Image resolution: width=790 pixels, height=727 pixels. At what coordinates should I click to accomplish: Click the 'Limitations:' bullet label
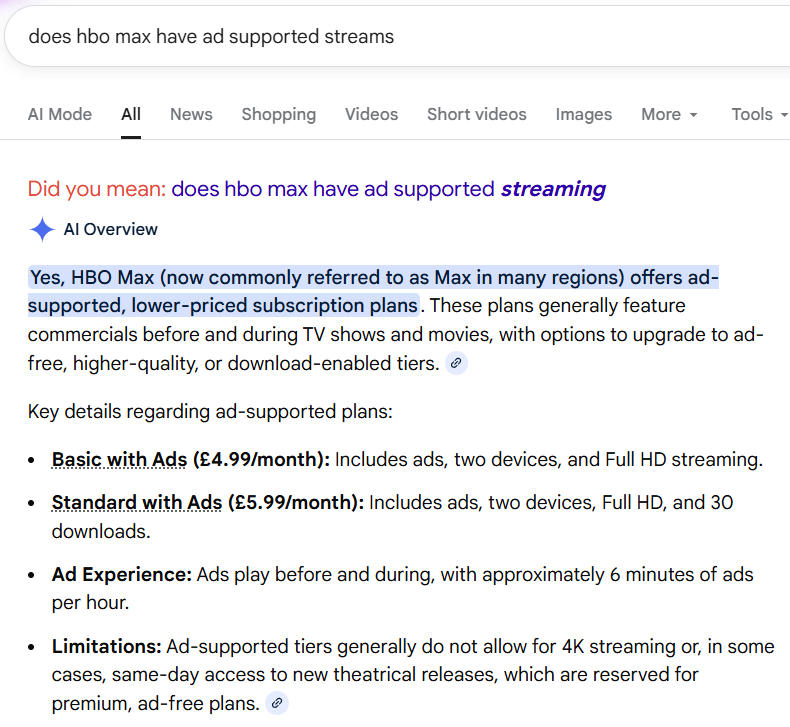pyautogui.click(x=106, y=646)
